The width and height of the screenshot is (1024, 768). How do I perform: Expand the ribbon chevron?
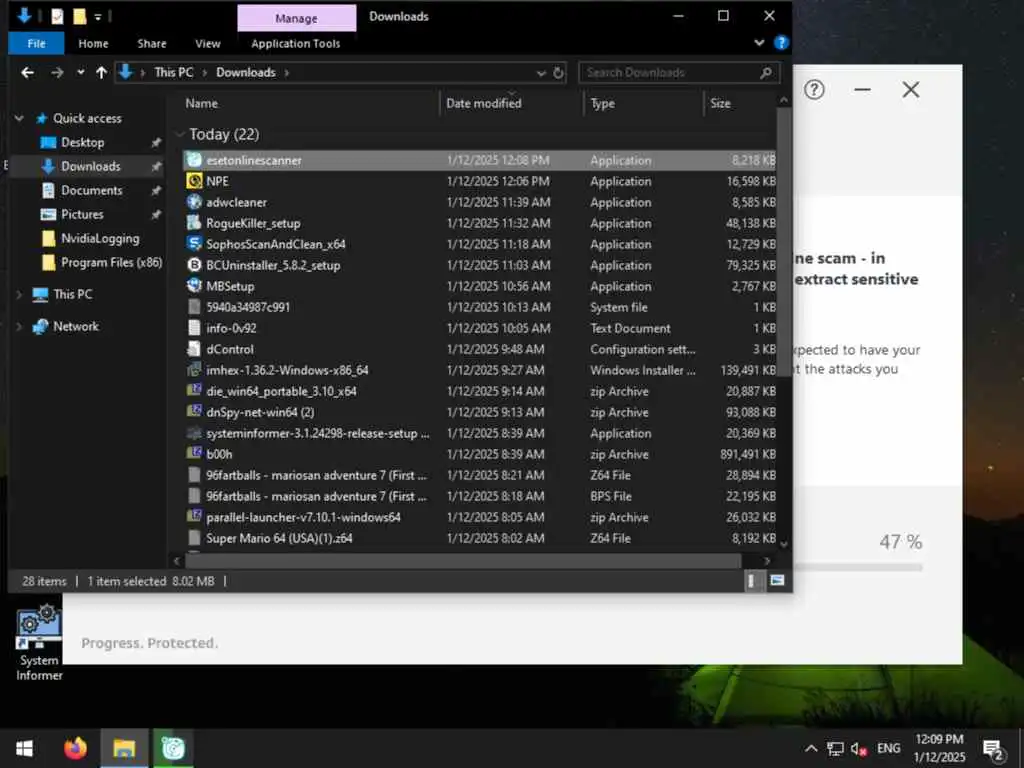[759, 43]
